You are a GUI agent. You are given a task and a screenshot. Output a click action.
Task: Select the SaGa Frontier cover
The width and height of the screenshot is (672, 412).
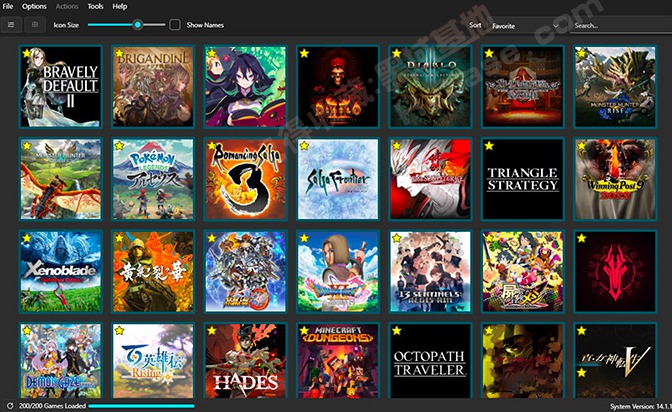pos(338,179)
